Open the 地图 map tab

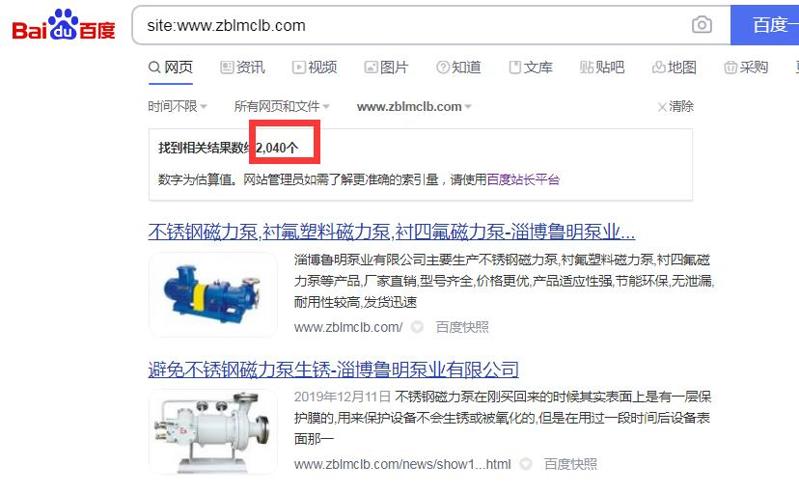tap(674, 67)
